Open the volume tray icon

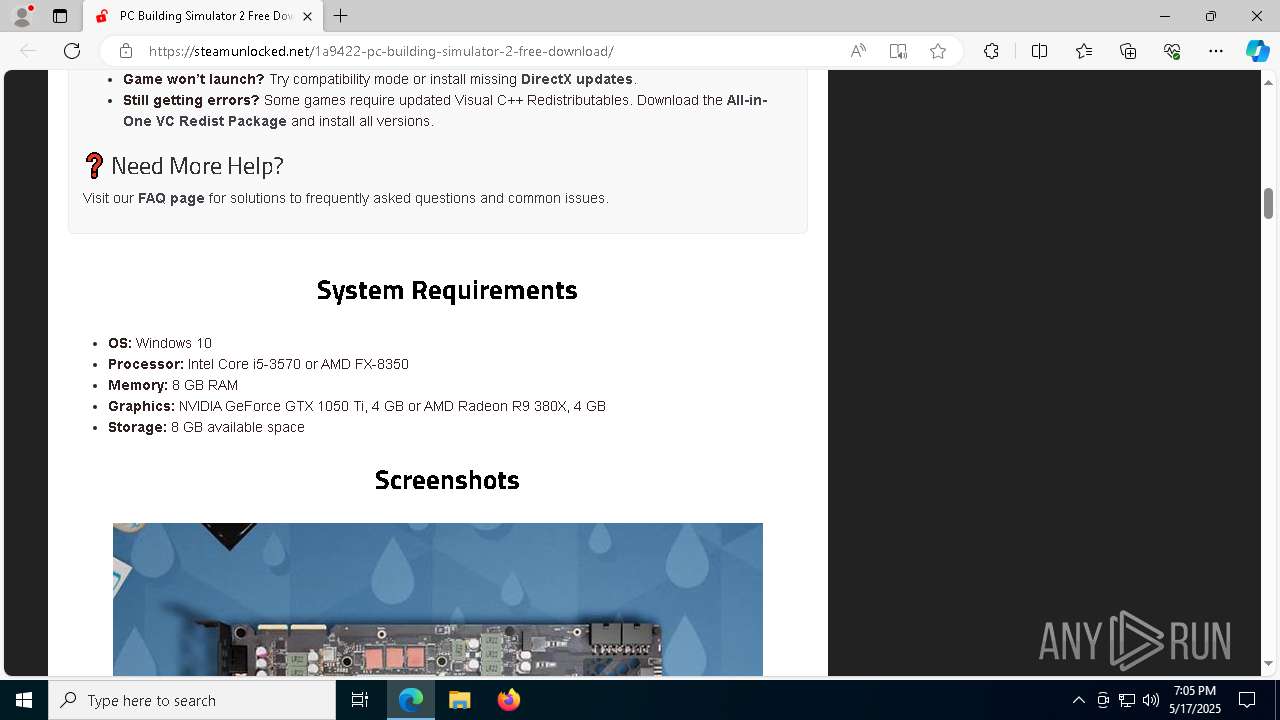click(1151, 700)
